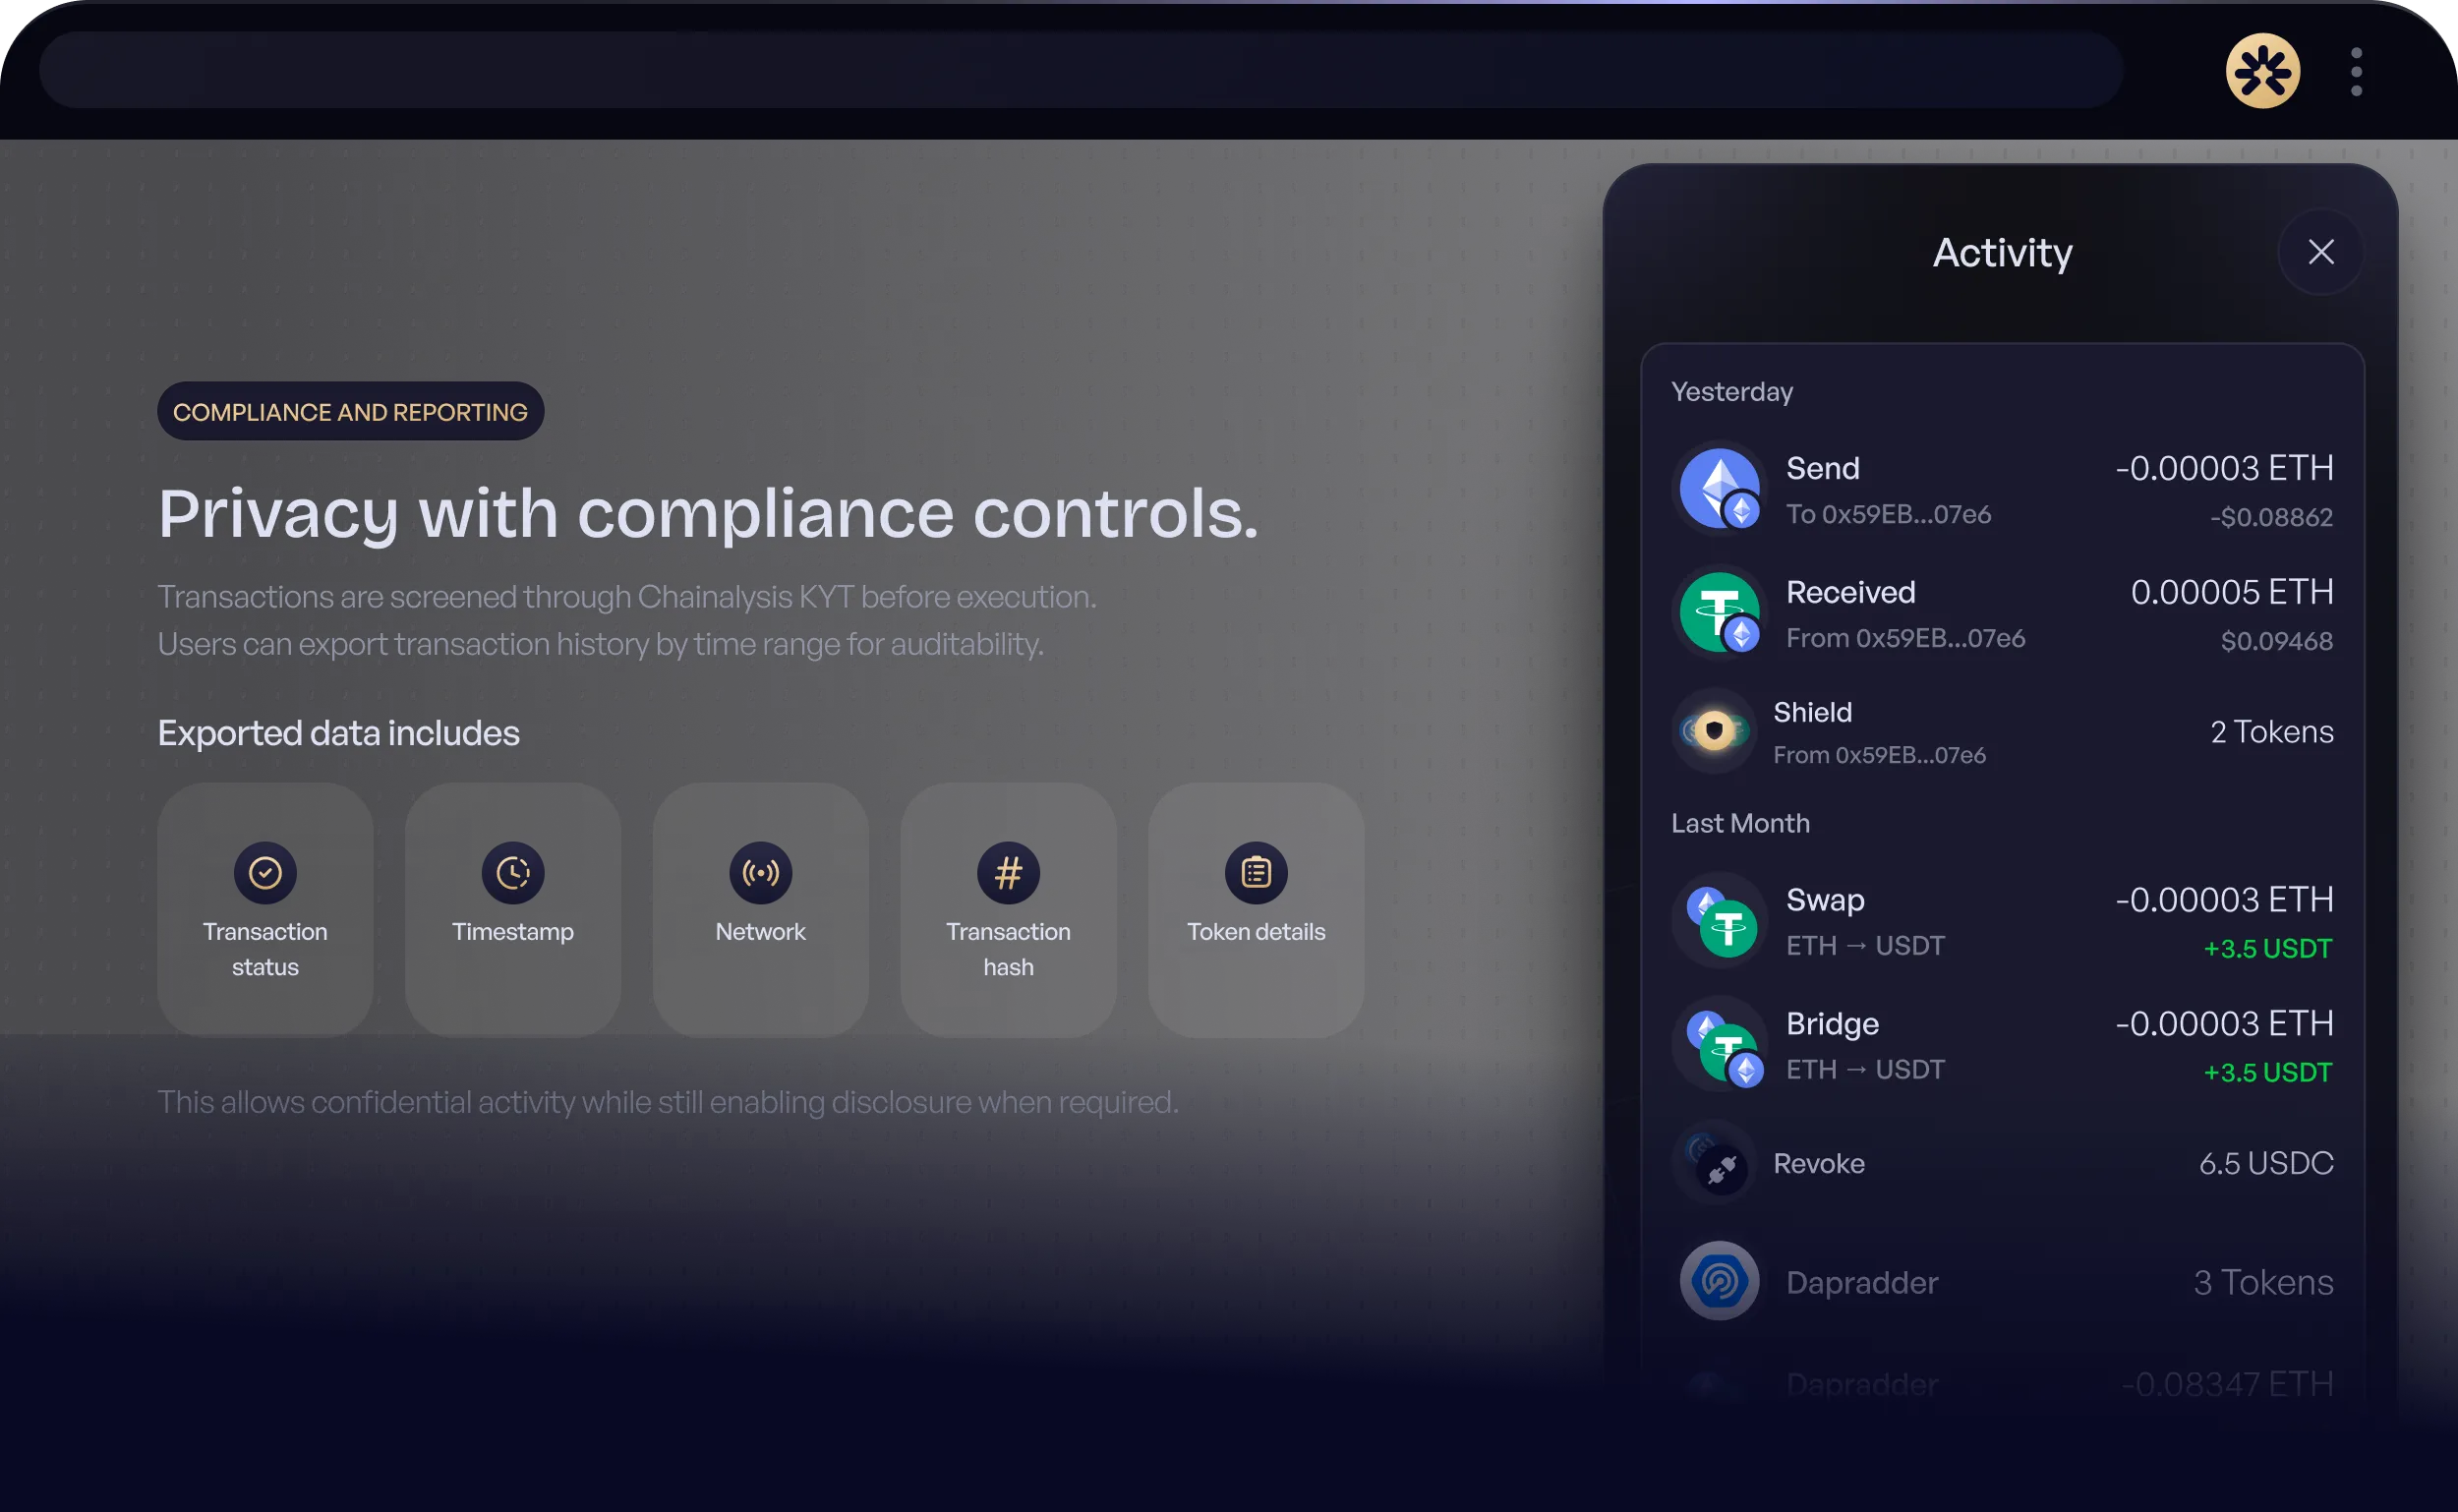Open the Send transaction title
The height and width of the screenshot is (1512, 2458).
pyautogui.click(x=1822, y=468)
